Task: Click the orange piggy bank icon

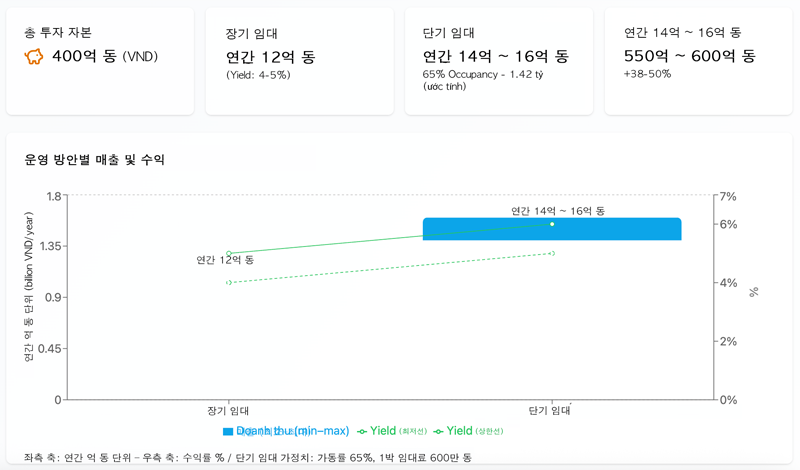Action: [35, 57]
